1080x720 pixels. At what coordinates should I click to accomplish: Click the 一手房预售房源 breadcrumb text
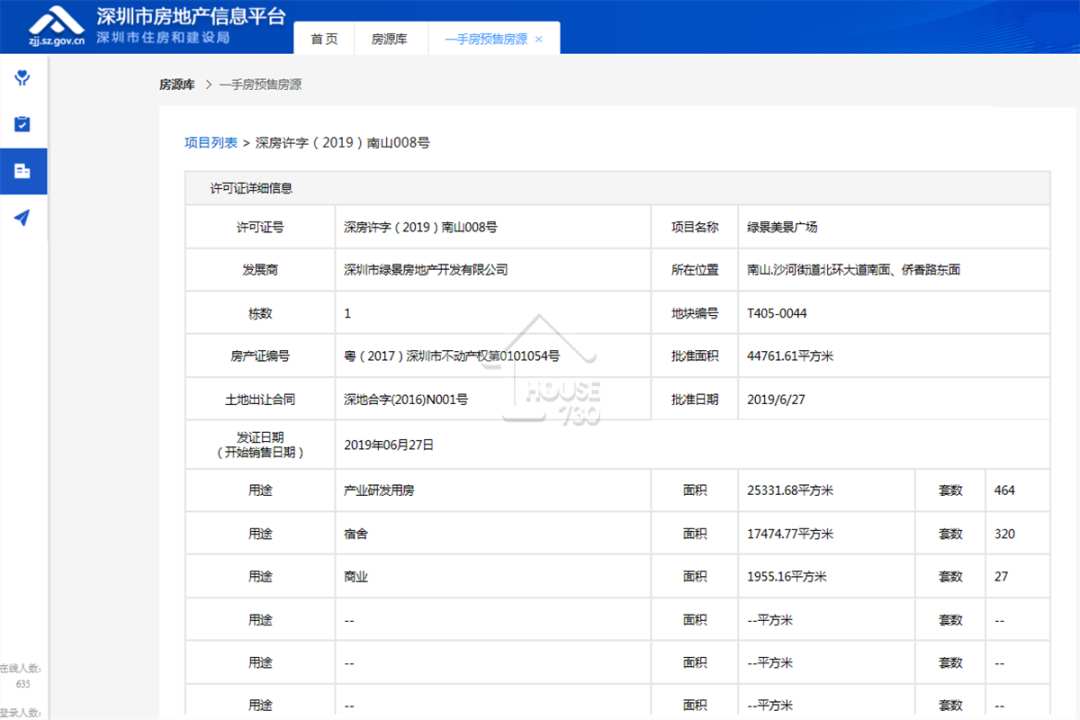click(x=260, y=85)
